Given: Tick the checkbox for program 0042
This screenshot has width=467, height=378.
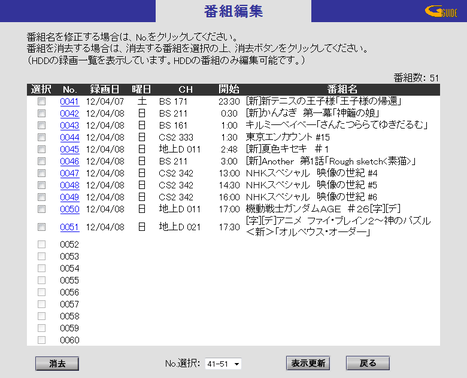Looking at the screenshot, I should coord(41,113).
